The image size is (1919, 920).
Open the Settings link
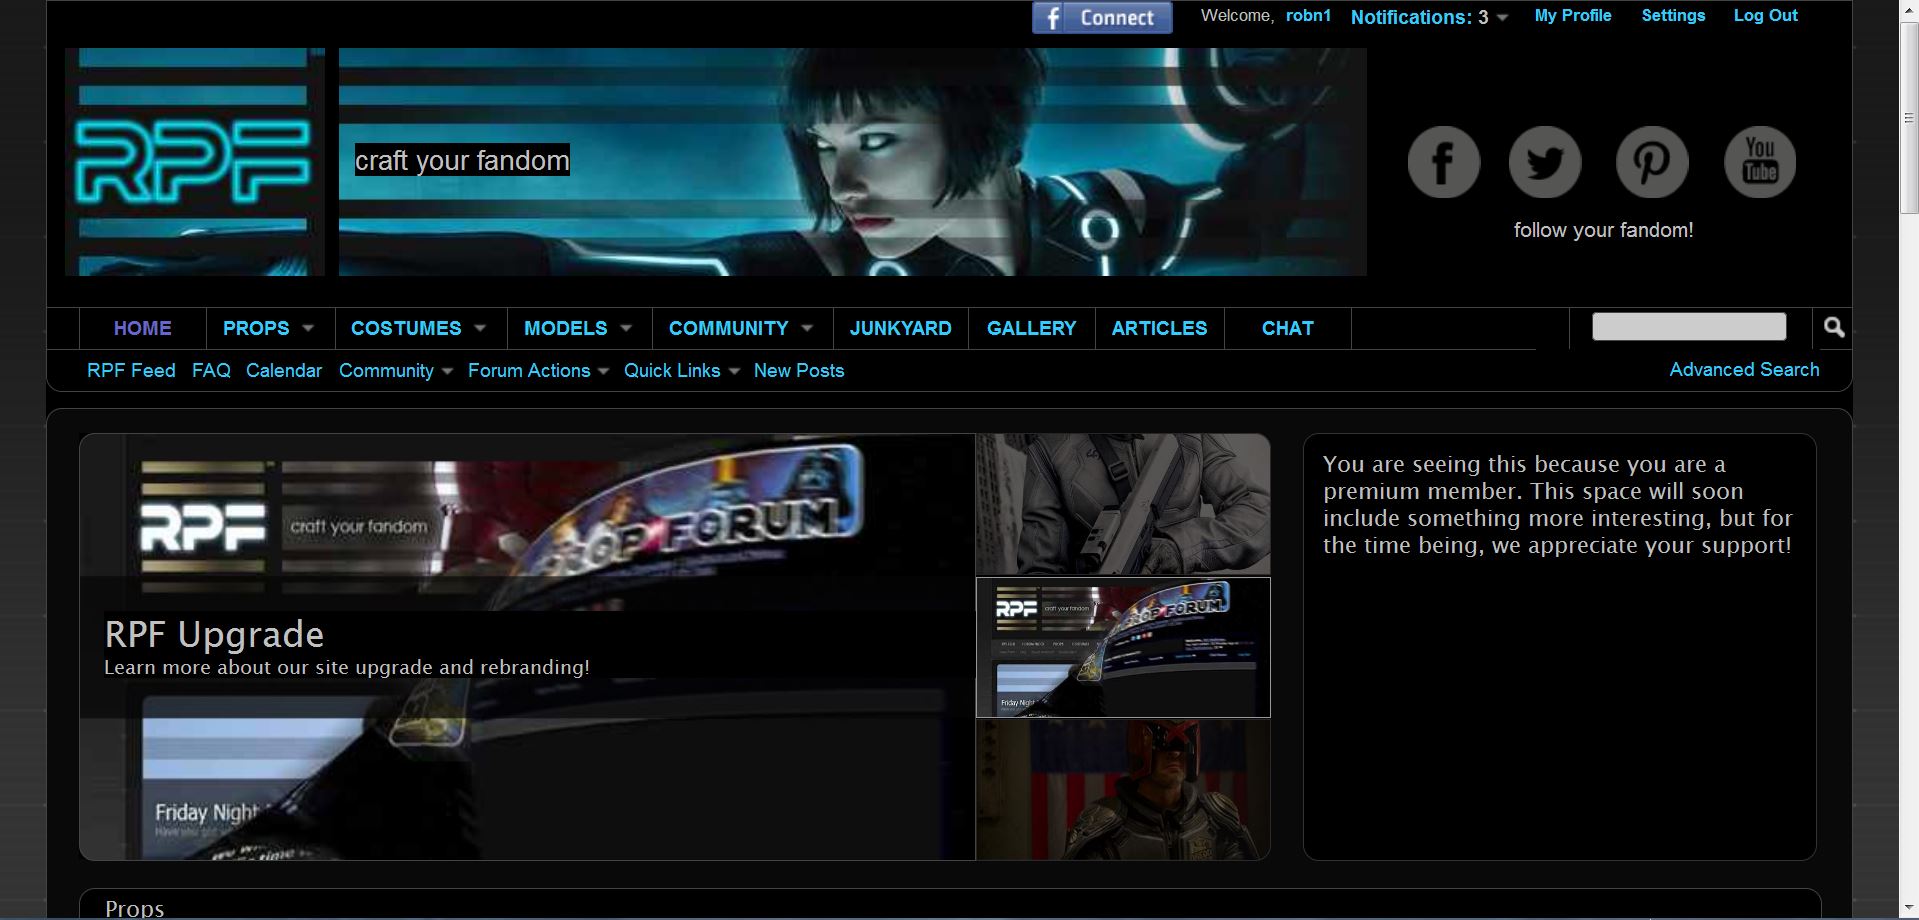point(1673,16)
